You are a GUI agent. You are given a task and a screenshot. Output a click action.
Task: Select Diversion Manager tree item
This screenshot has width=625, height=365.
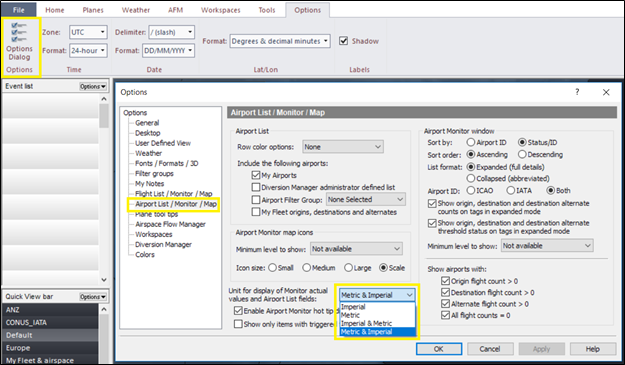(x=163, y=245)
